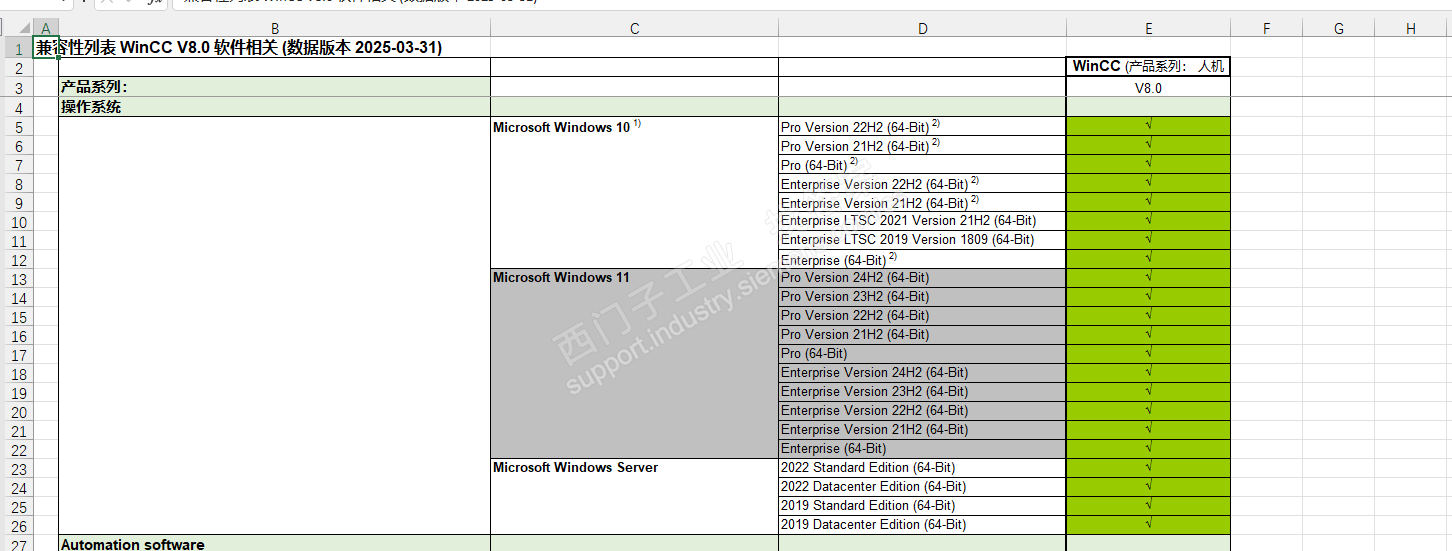Click the Windows 10 'Pro Version 22H2 (64-Bit)' cell
Viewport: 1452px width, 551px height.
pos(922,127)
